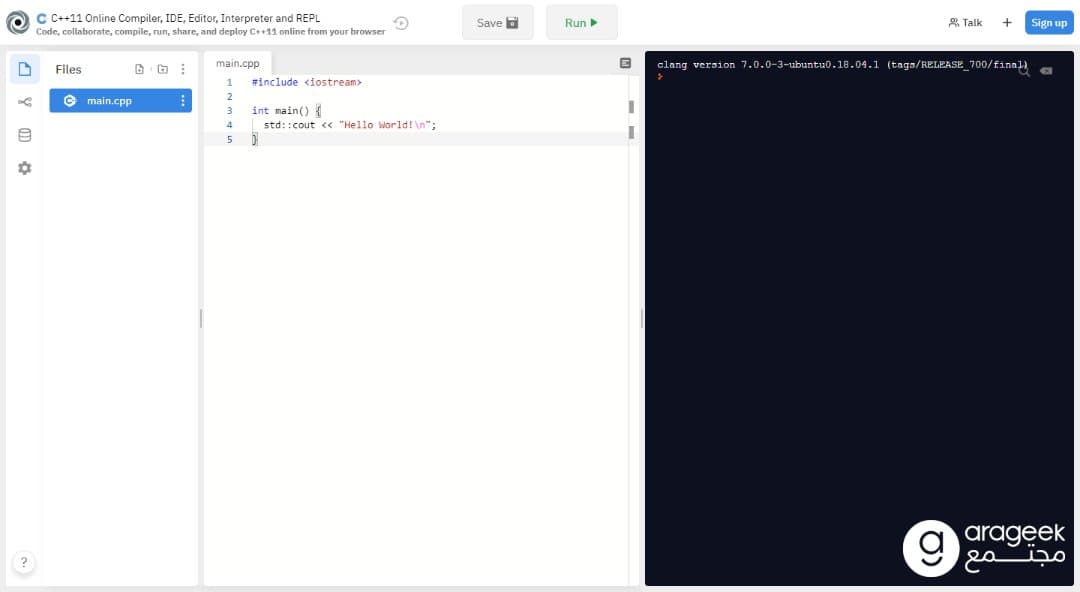Open the version control sidebar icon
This screenshot has width=1080, height=592.
[25, 102]
